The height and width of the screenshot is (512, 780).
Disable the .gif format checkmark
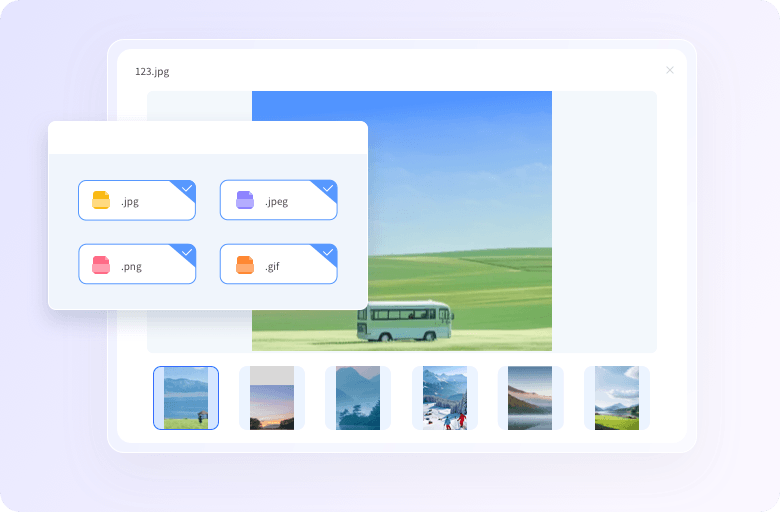pyautogui.click(x=328, y=252)
